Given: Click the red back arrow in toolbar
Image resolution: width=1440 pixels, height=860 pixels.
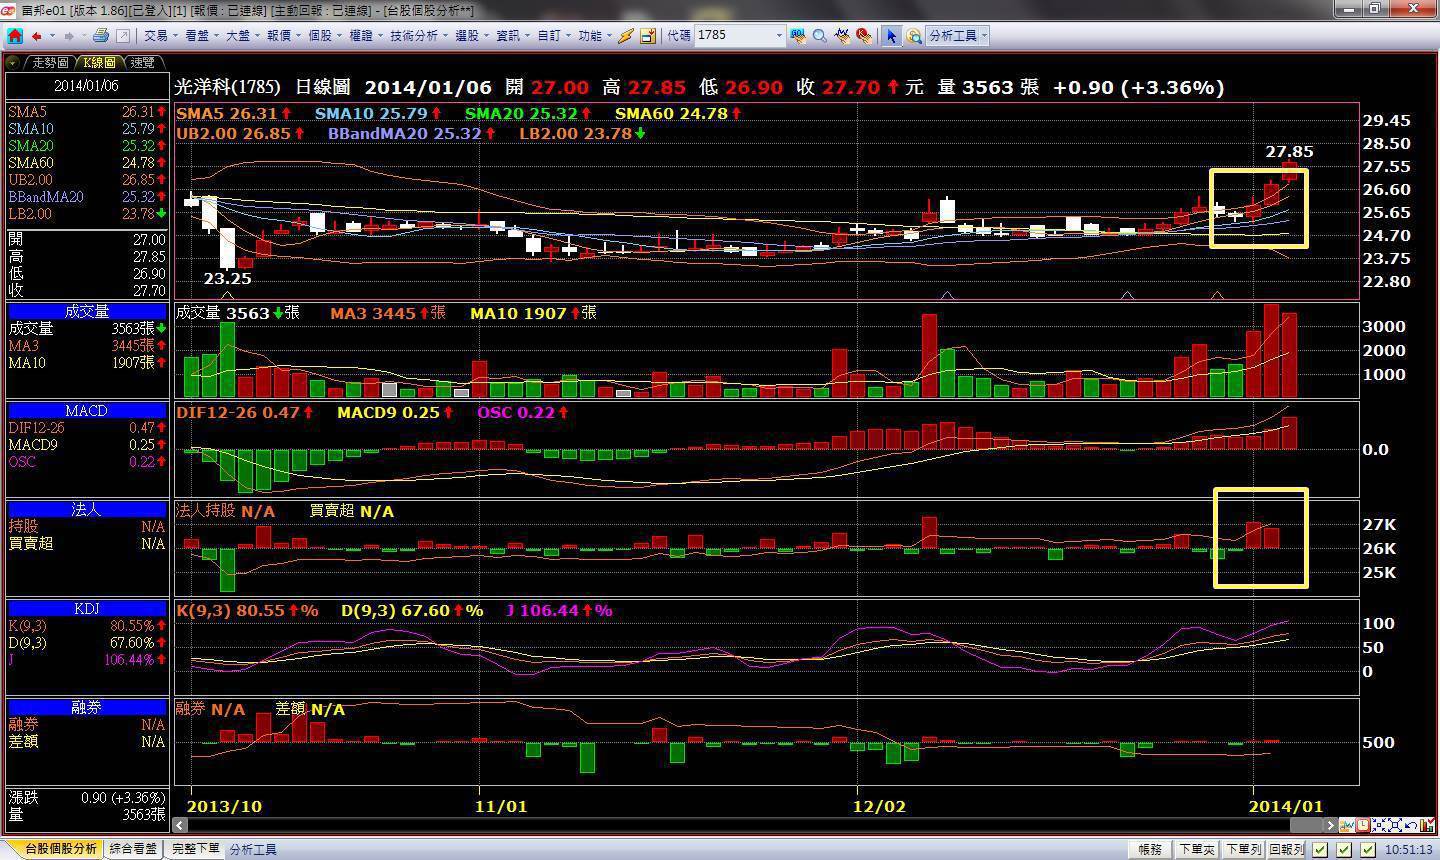Looking at the screenshot, I should pyautogui.click(x=36, y=36).
